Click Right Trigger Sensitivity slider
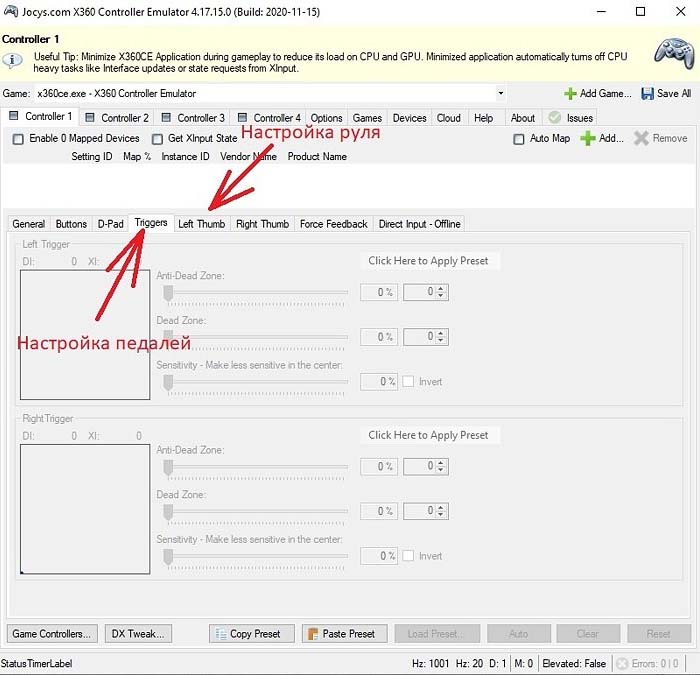 point(255,558)
